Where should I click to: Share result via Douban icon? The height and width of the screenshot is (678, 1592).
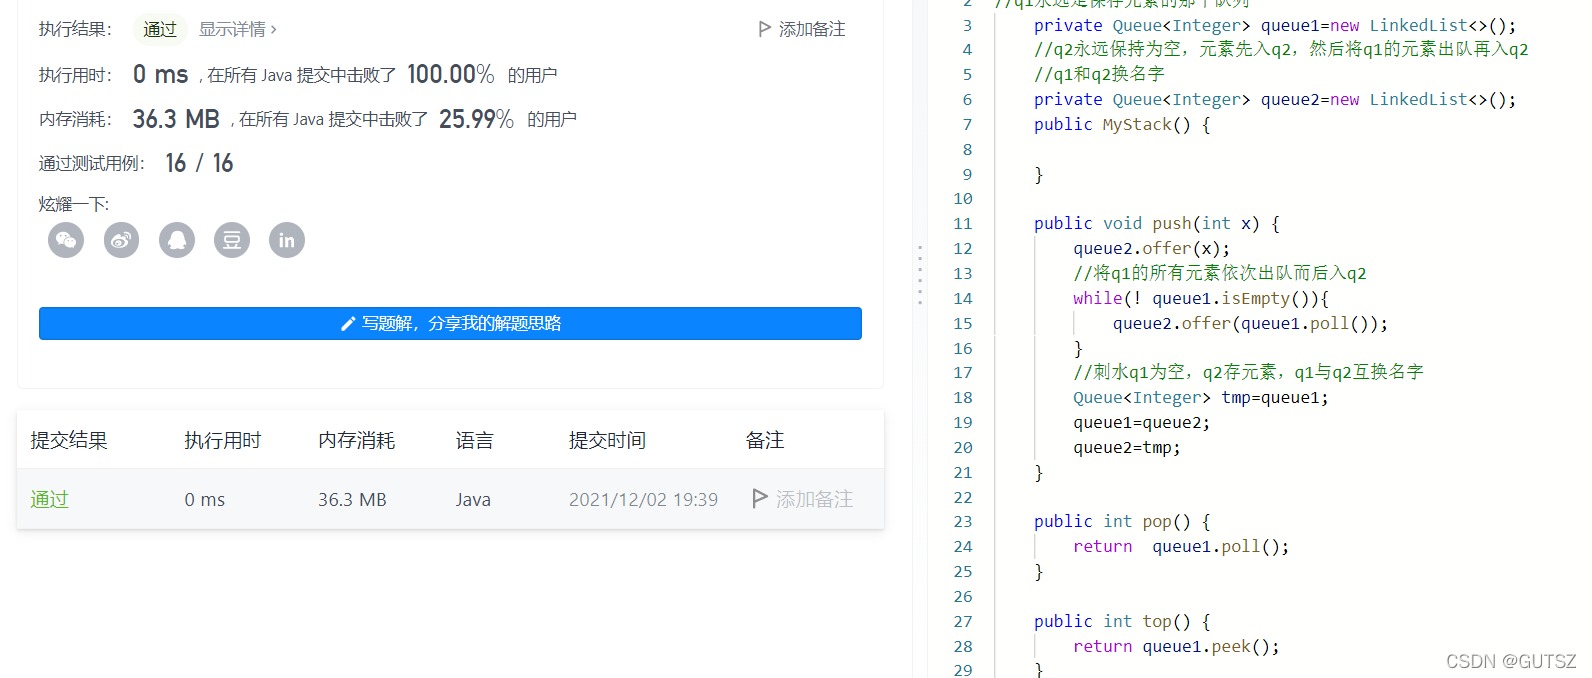232,240
